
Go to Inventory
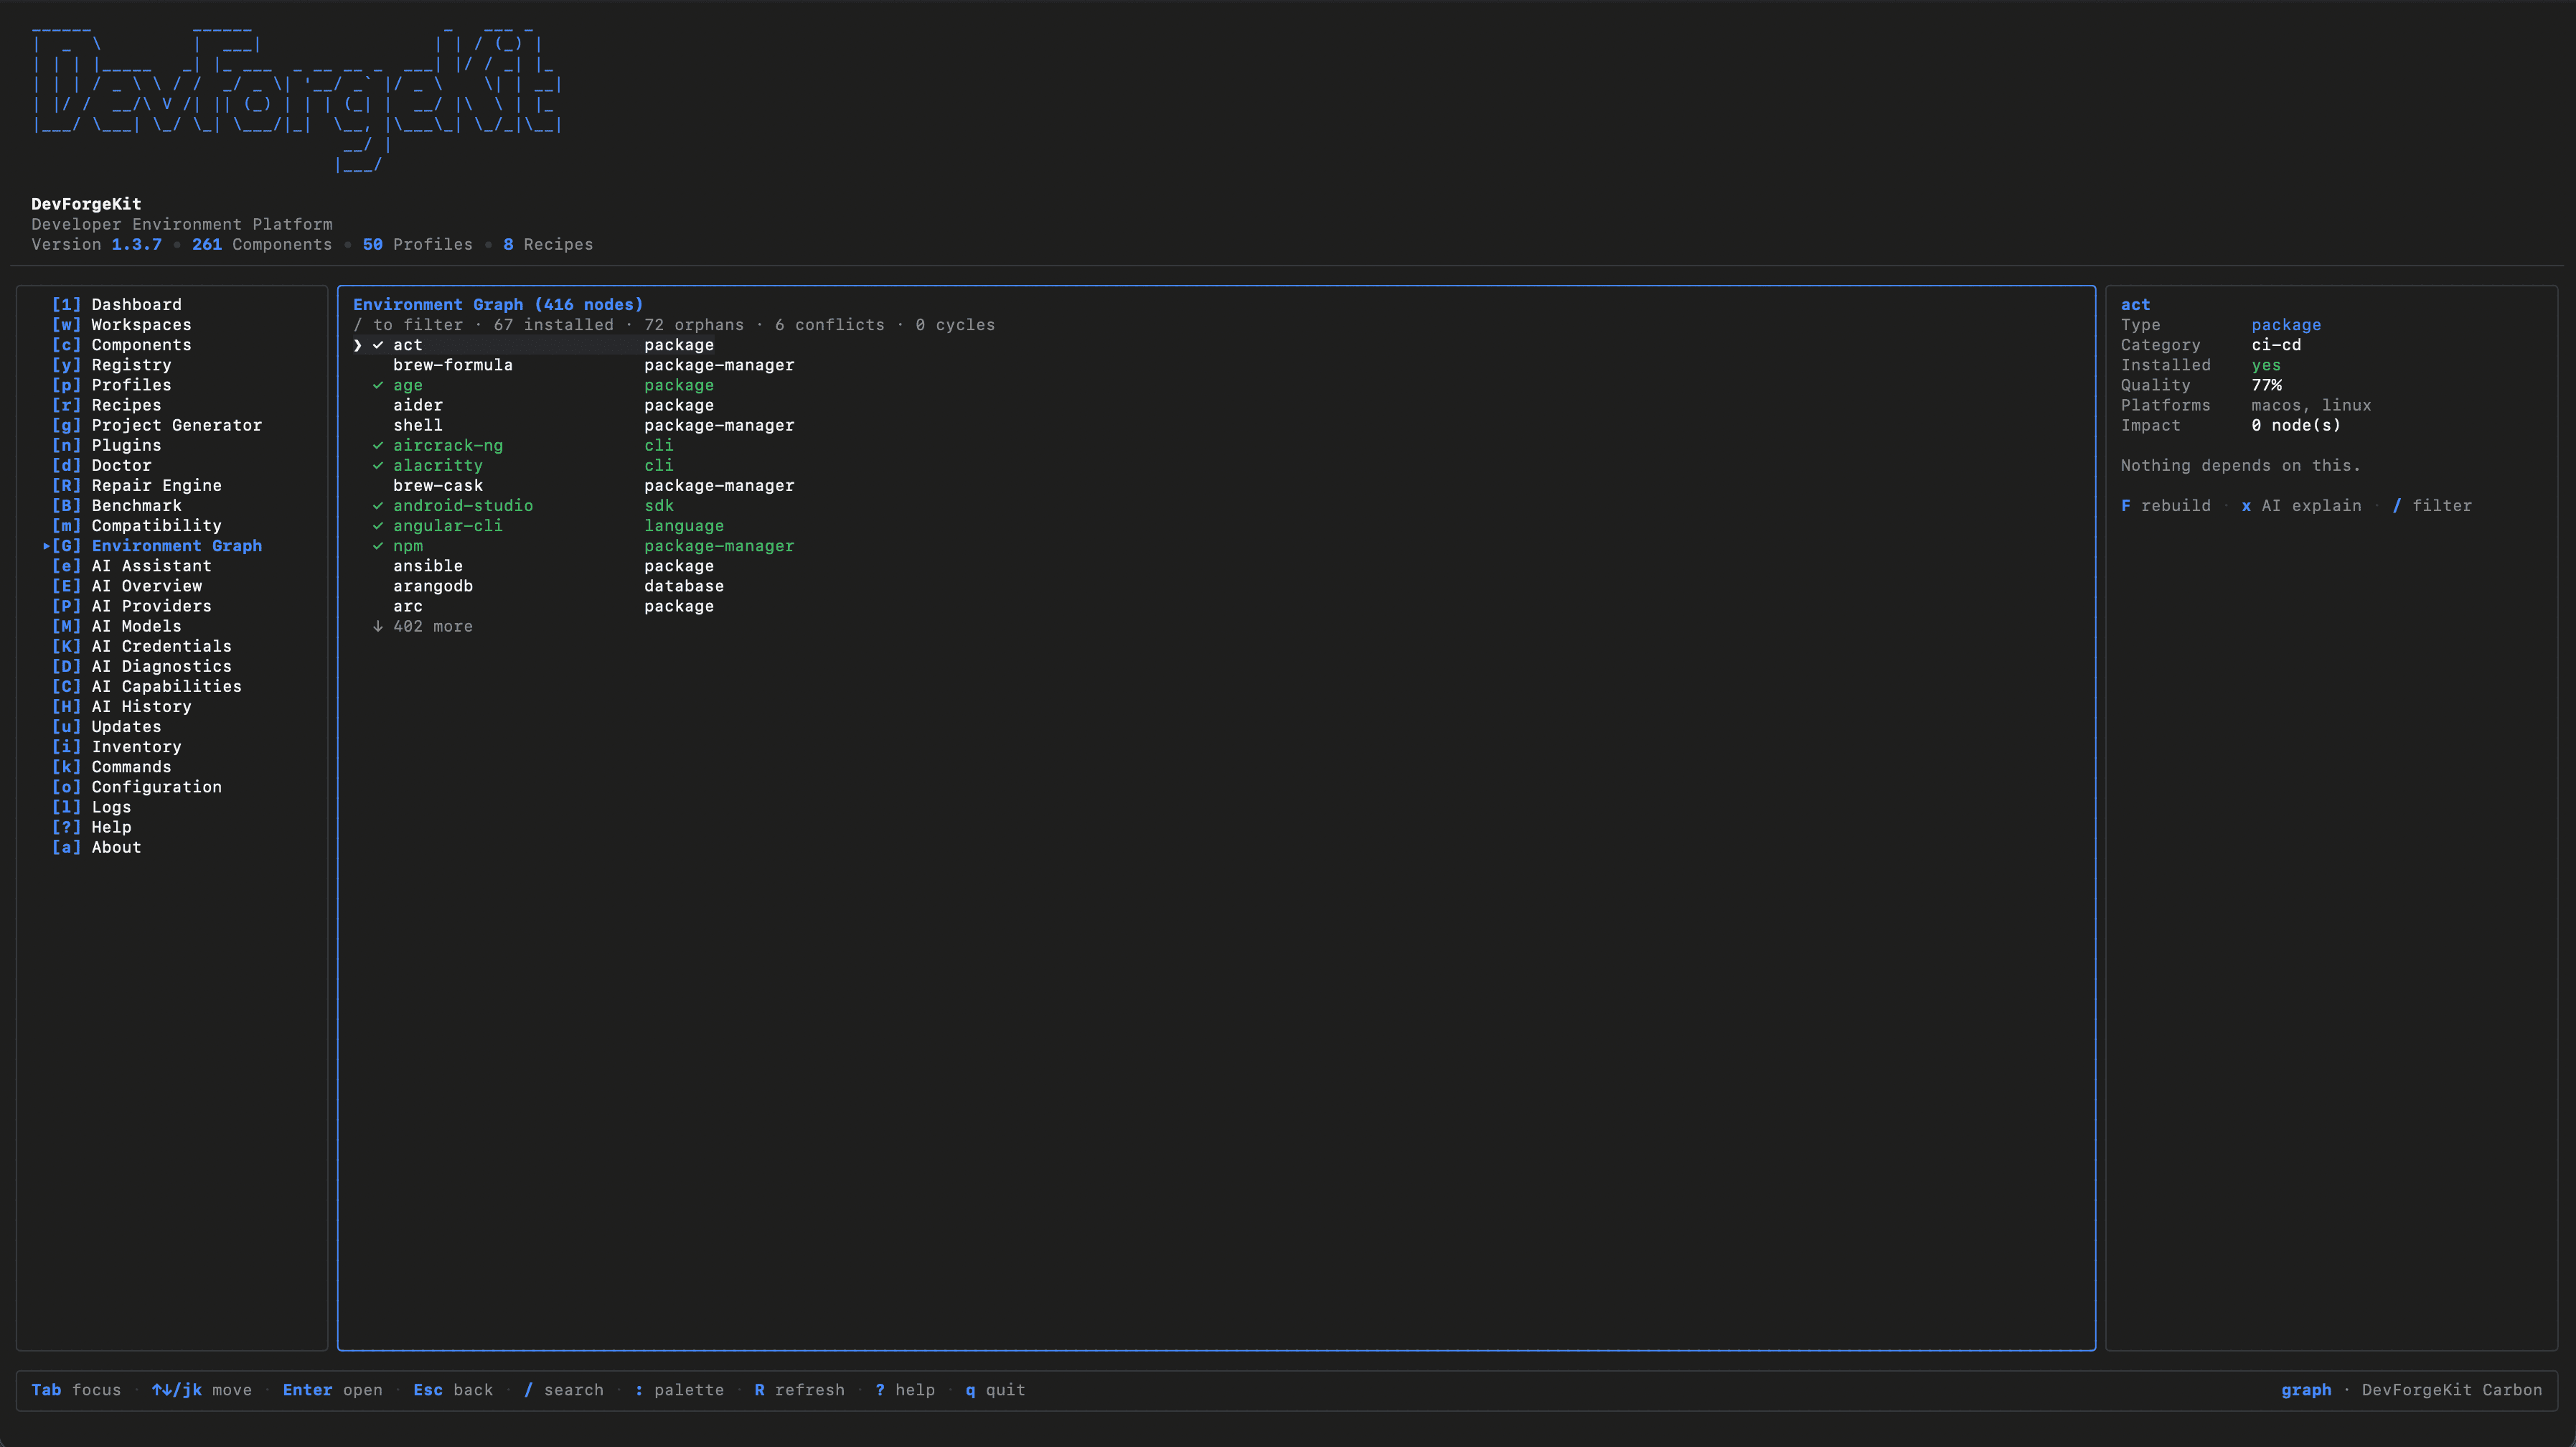[116, 746]
